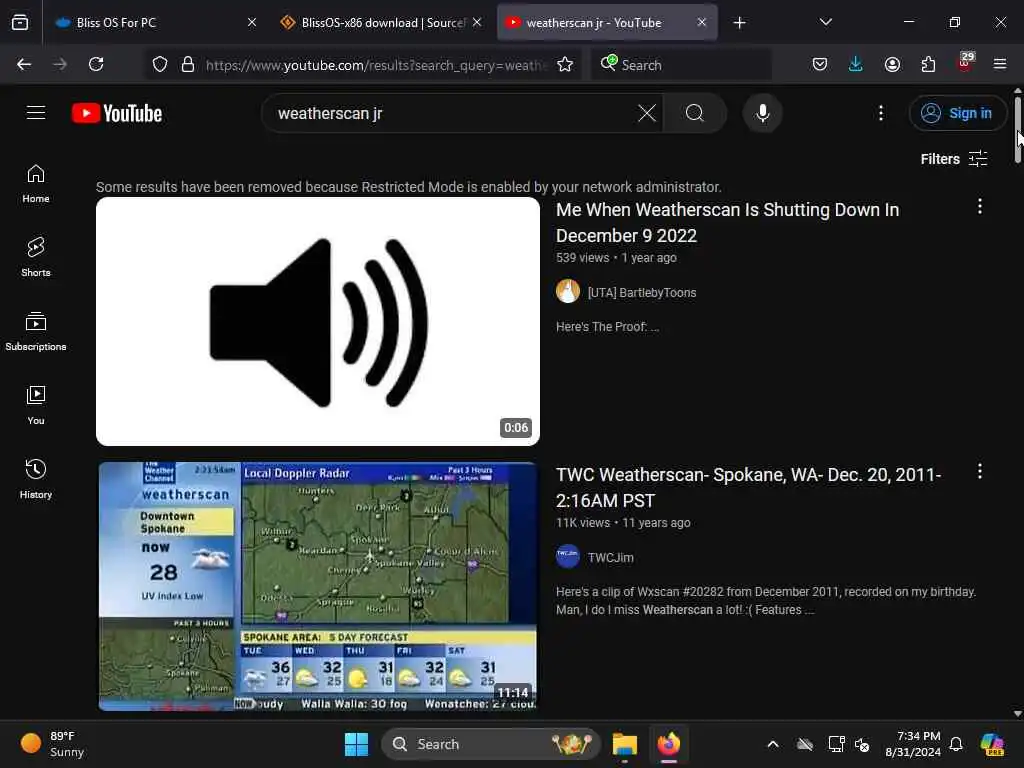Close the Bliss OS For PC tab
1024x768 pixels.
coord(251,22)
